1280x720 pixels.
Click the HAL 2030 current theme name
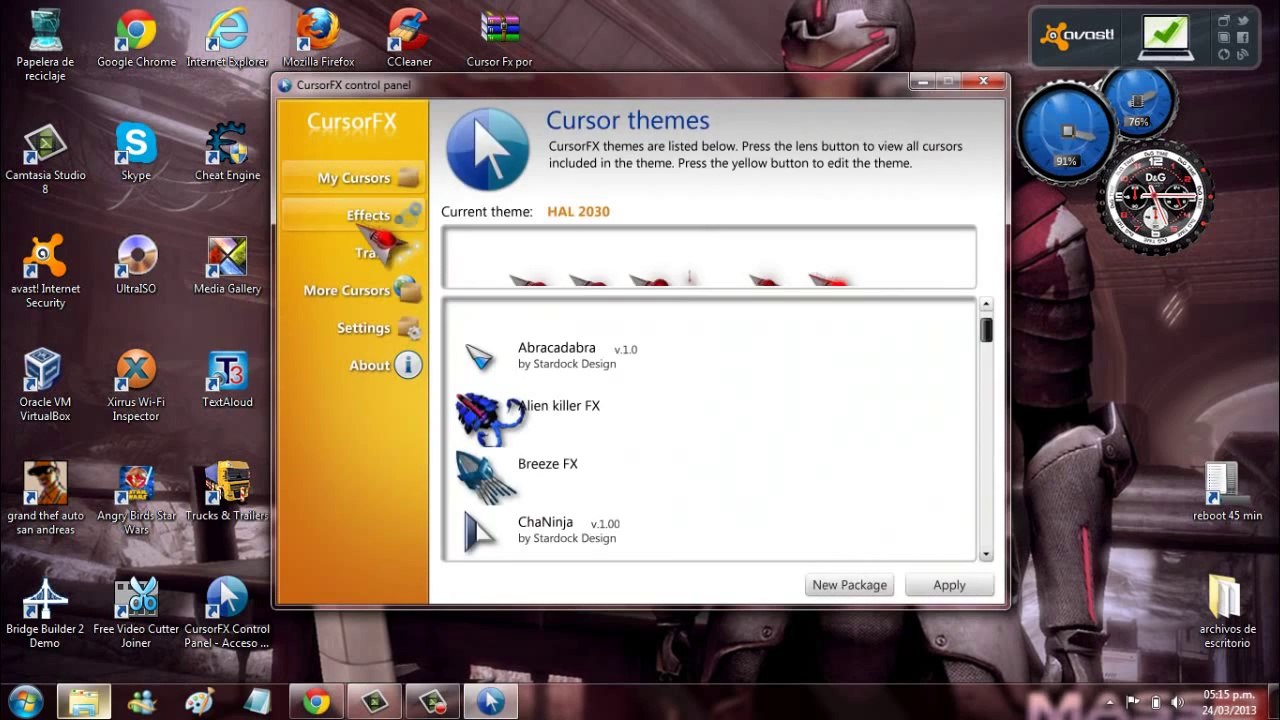578,212
